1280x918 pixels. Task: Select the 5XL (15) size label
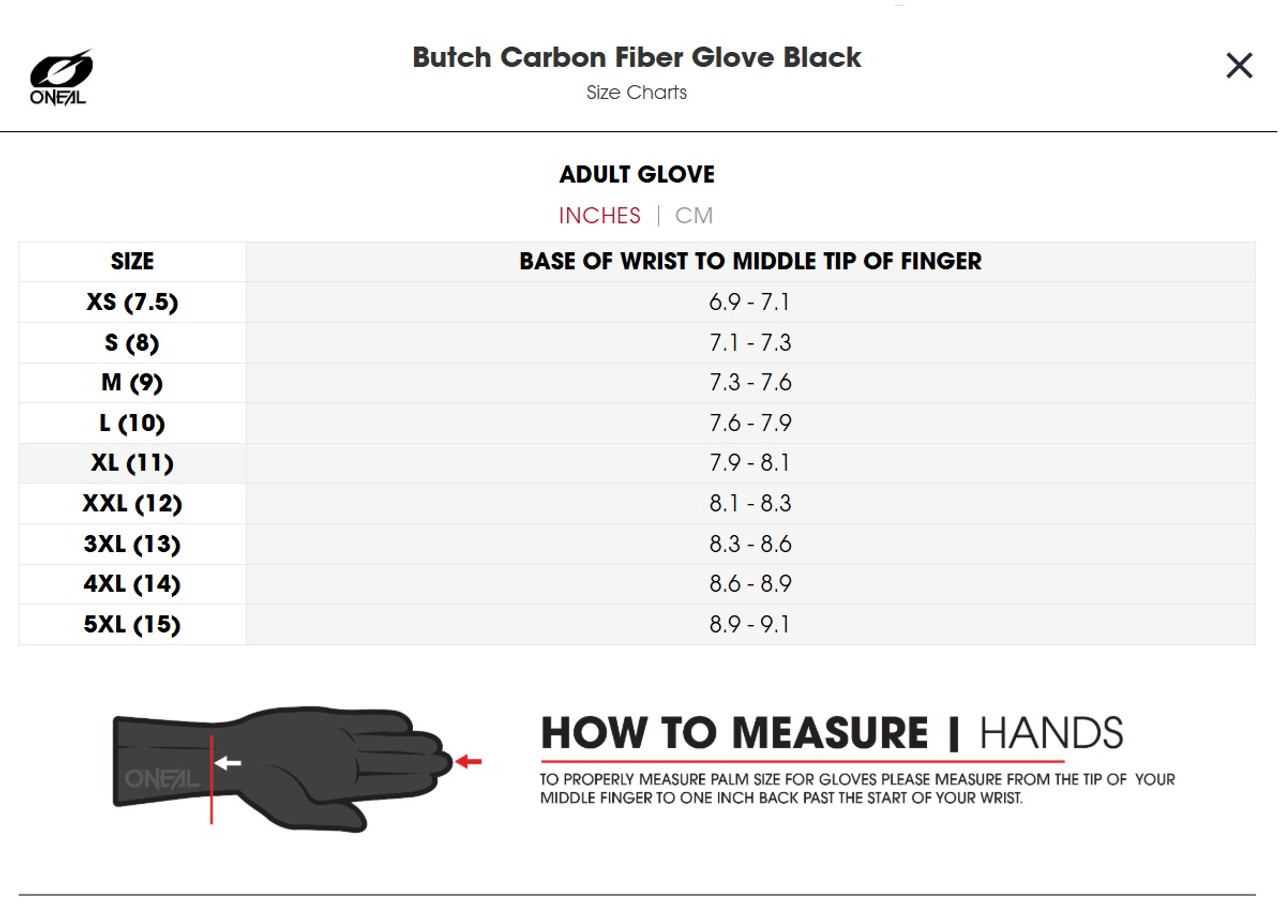click(132, 625)
